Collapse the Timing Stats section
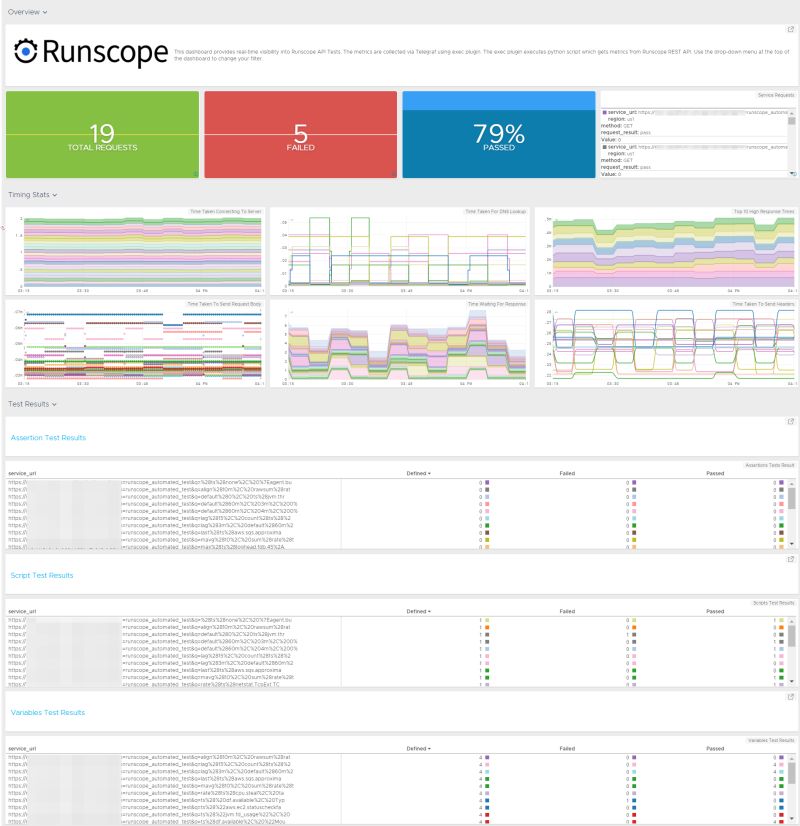 (x=30, y=195)
